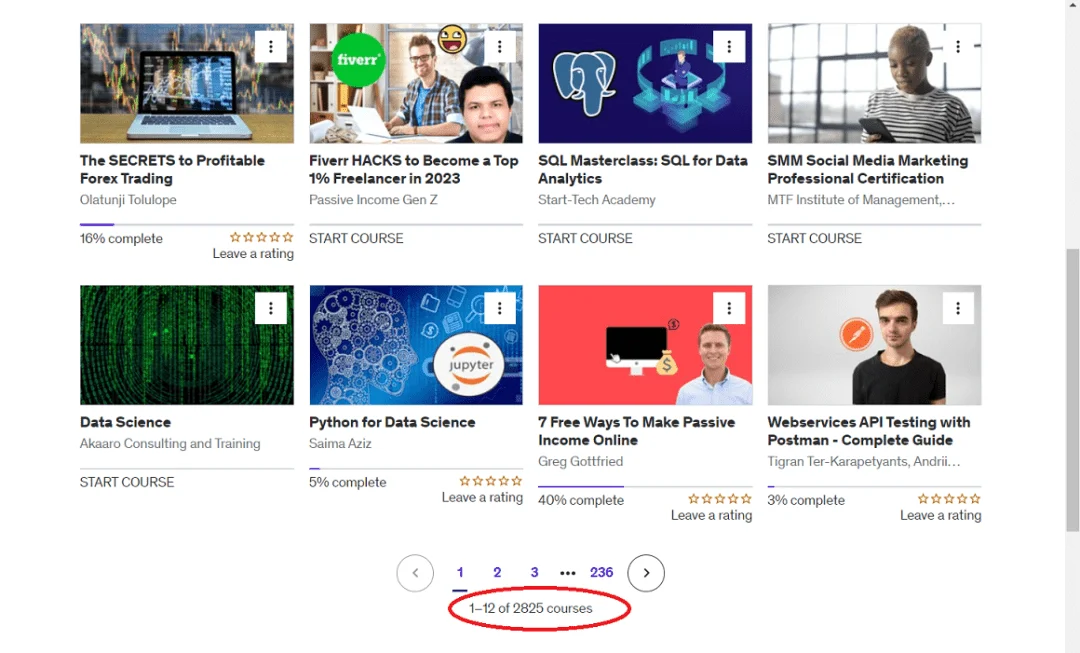The image size is (1080, 653).
Task: Go to next page with right arrow
Action: point(646,573)
